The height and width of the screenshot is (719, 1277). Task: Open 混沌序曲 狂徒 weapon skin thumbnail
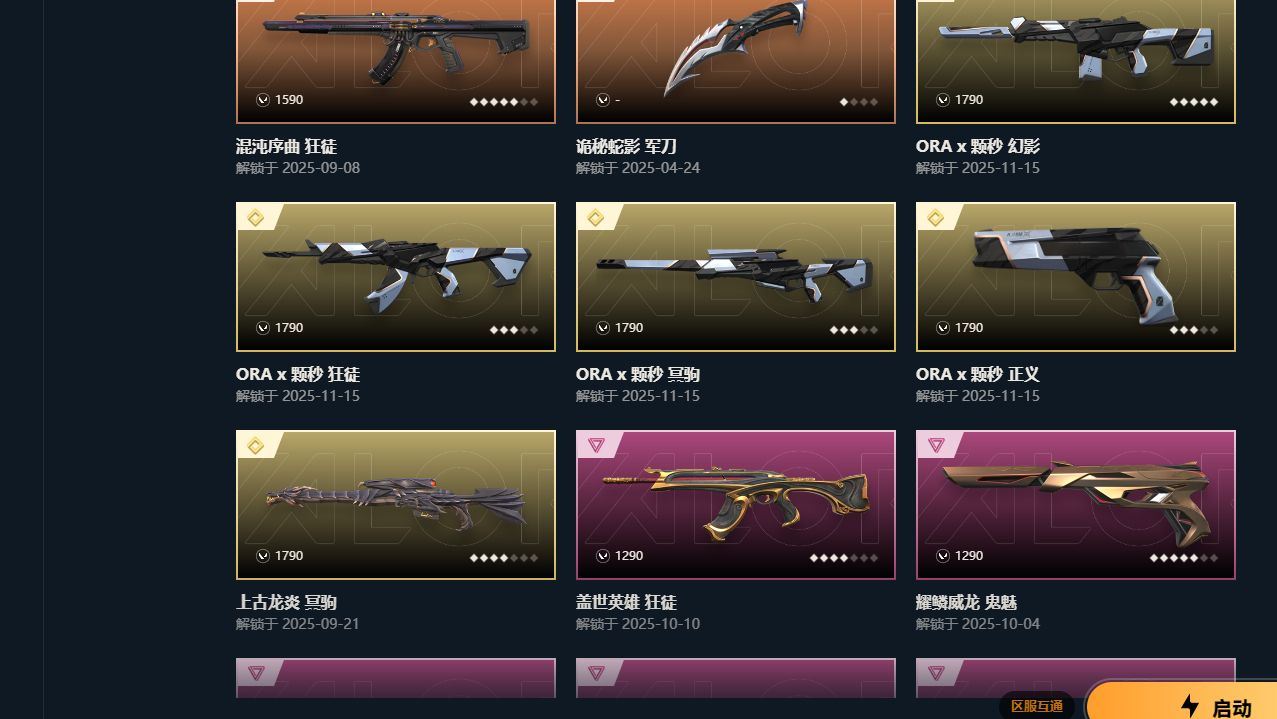pos(396,60)
